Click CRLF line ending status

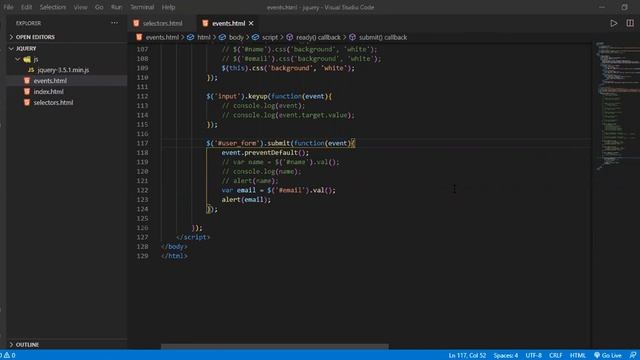pyautogui.click(x=556, y=355)
